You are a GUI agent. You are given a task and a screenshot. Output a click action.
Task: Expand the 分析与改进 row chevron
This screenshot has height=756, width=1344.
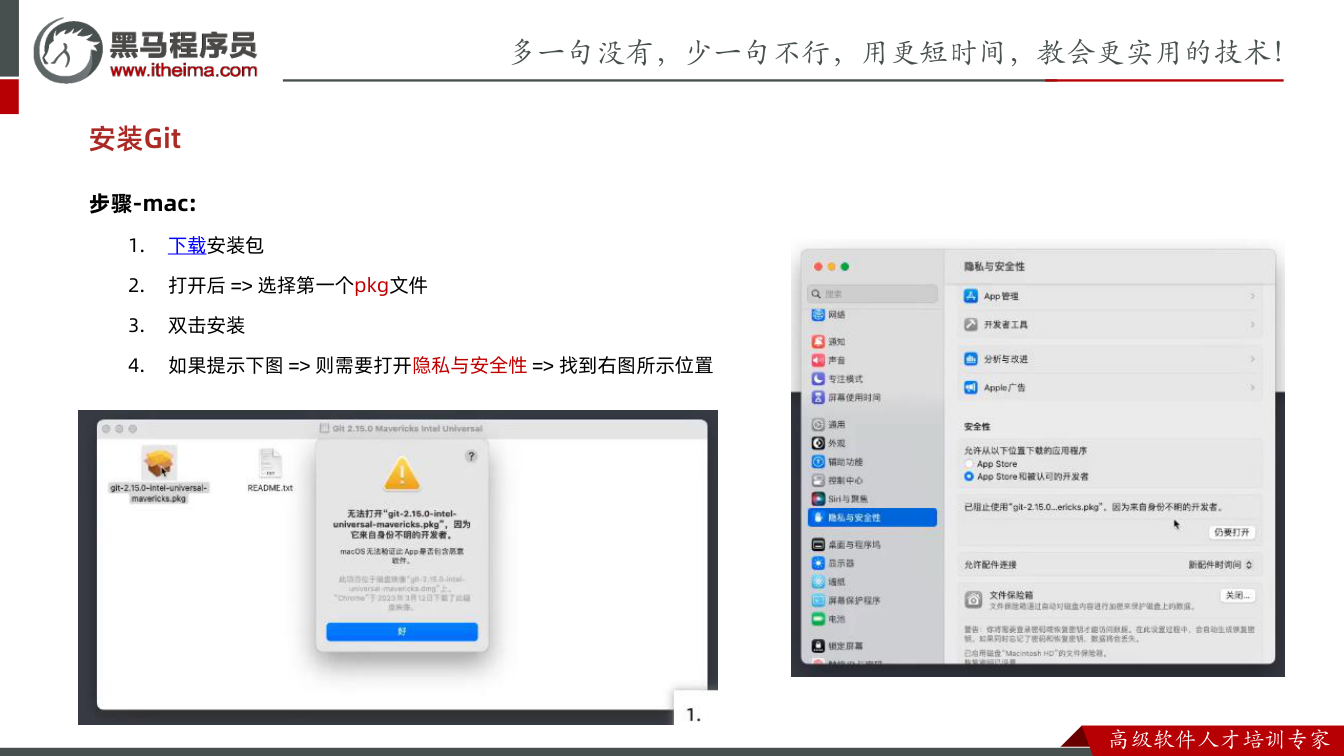point(1252,359)
